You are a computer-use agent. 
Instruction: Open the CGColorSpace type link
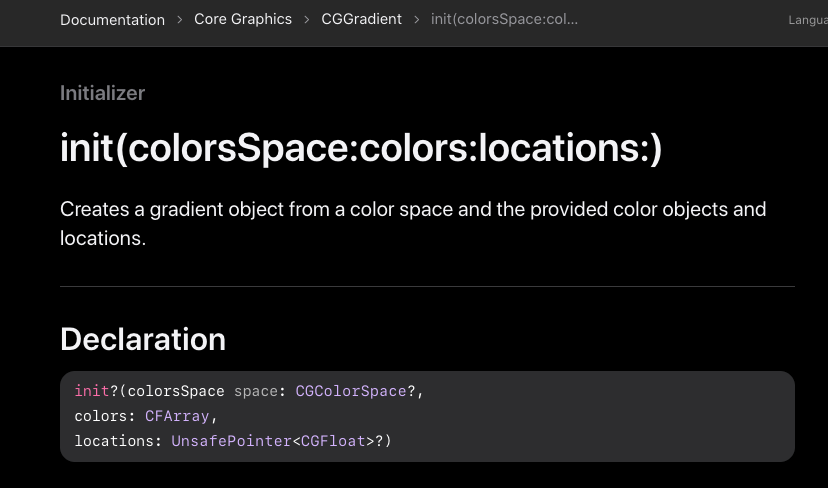[351, 391]
